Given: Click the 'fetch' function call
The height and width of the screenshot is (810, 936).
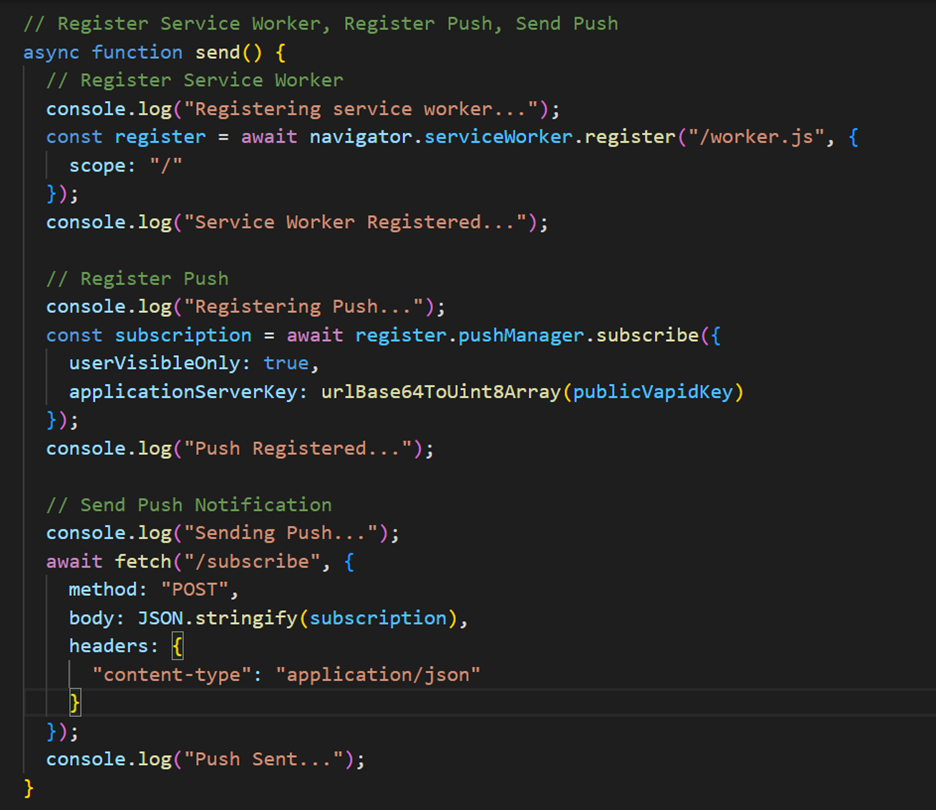Looking at the screenshot, I should click(143, 562).
